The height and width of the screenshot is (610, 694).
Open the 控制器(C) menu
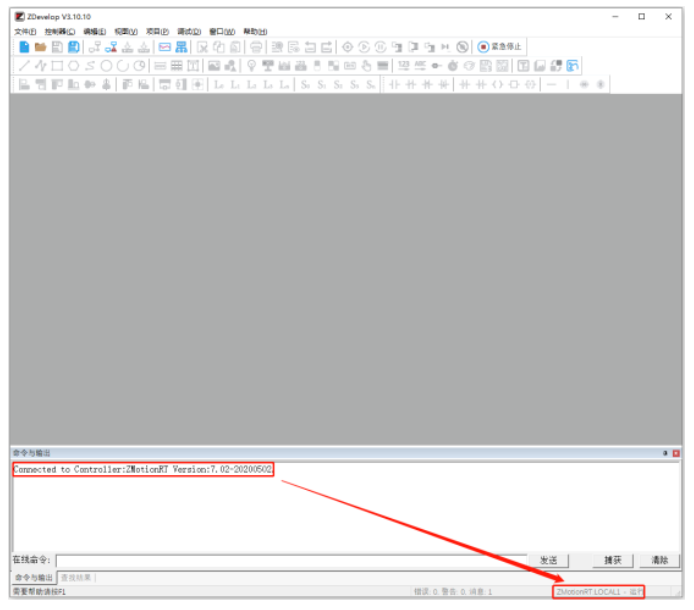60,32
